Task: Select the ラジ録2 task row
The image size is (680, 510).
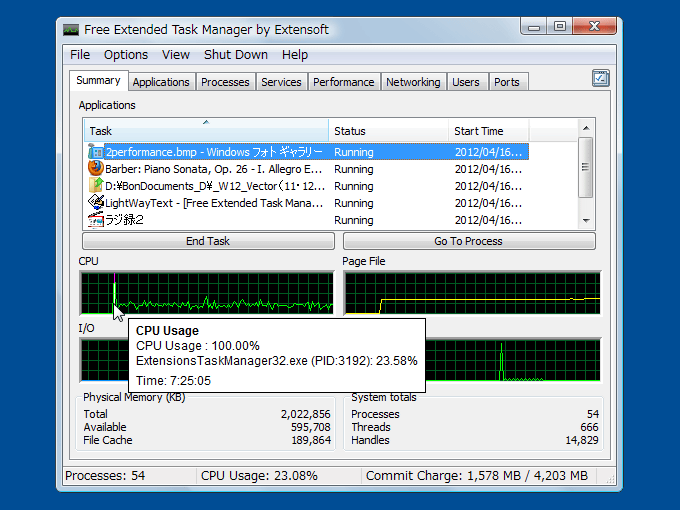Action: [307, 220]
